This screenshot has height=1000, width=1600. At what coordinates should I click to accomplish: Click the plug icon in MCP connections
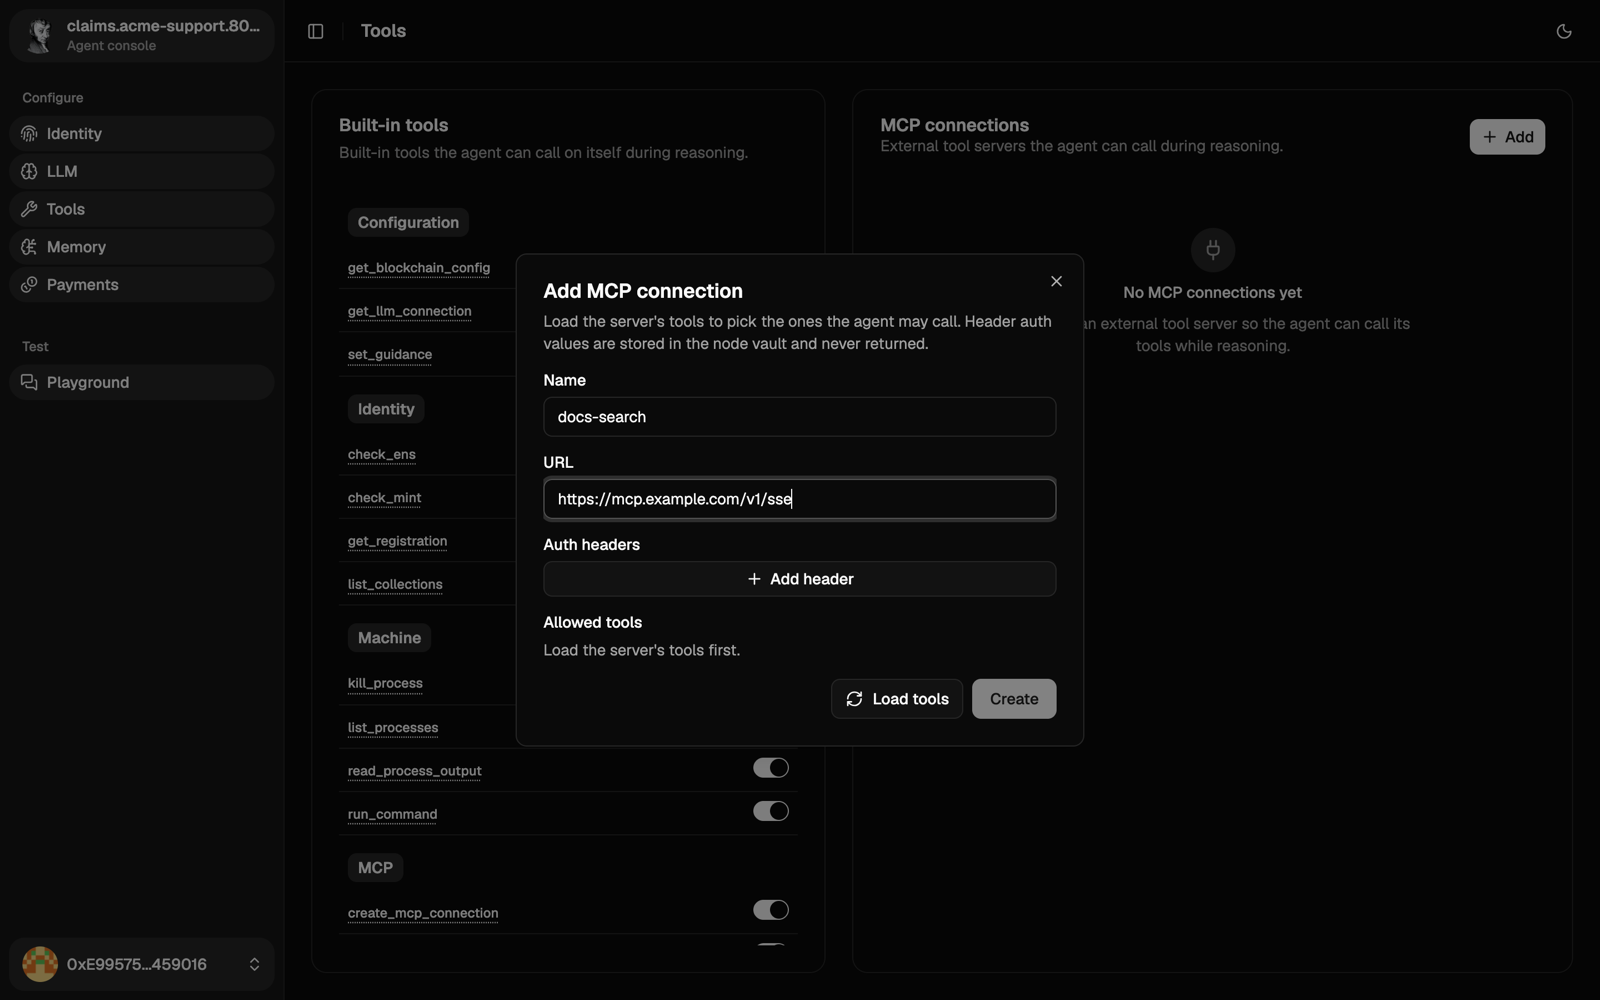pos(1213,250)
